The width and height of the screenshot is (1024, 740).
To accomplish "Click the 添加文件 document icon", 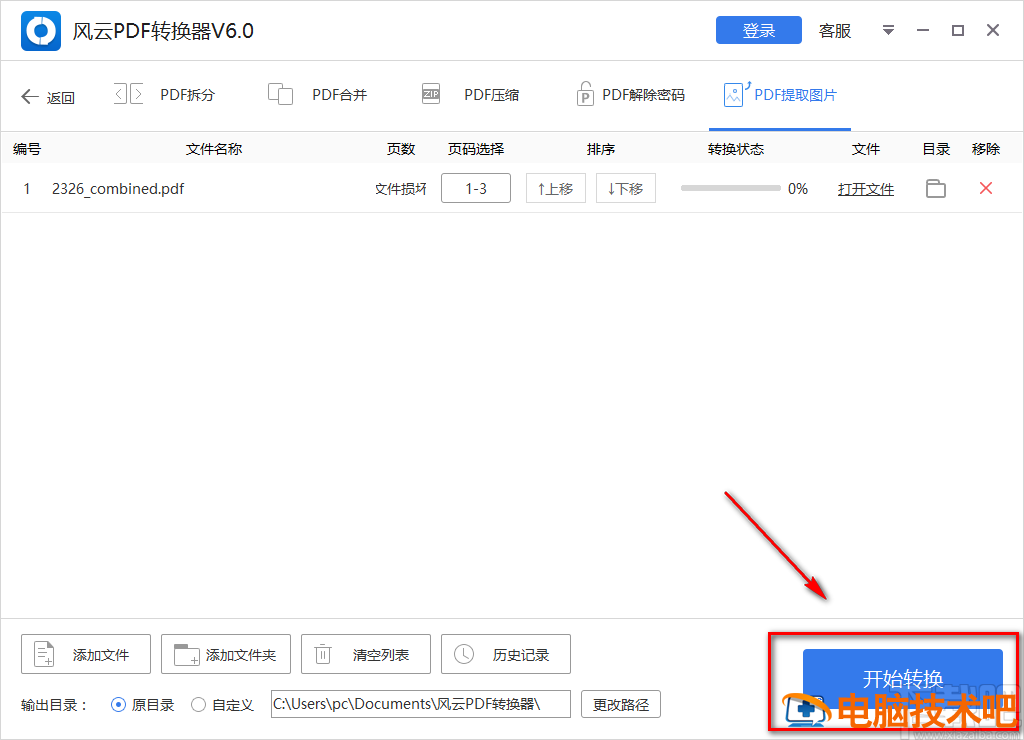I will (x=44, y=654).
